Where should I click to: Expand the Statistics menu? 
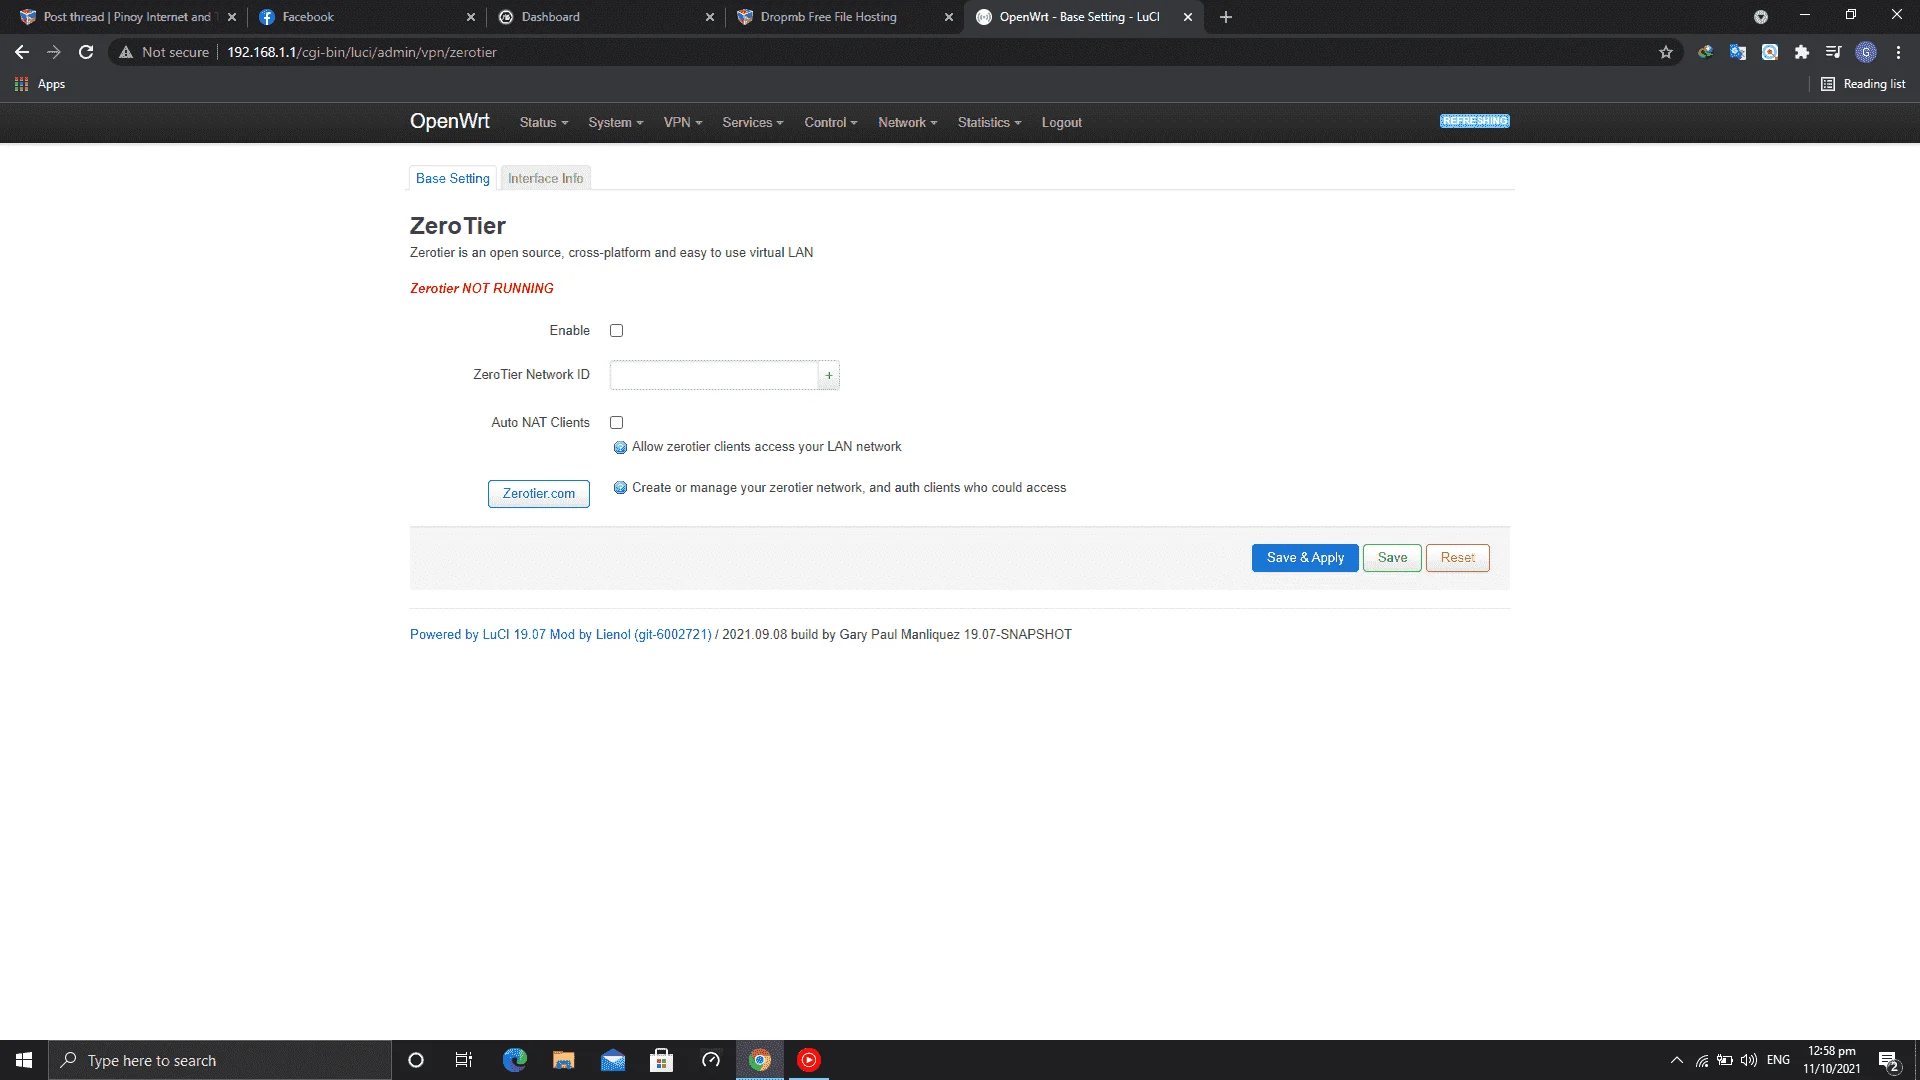tap(990, 123)
